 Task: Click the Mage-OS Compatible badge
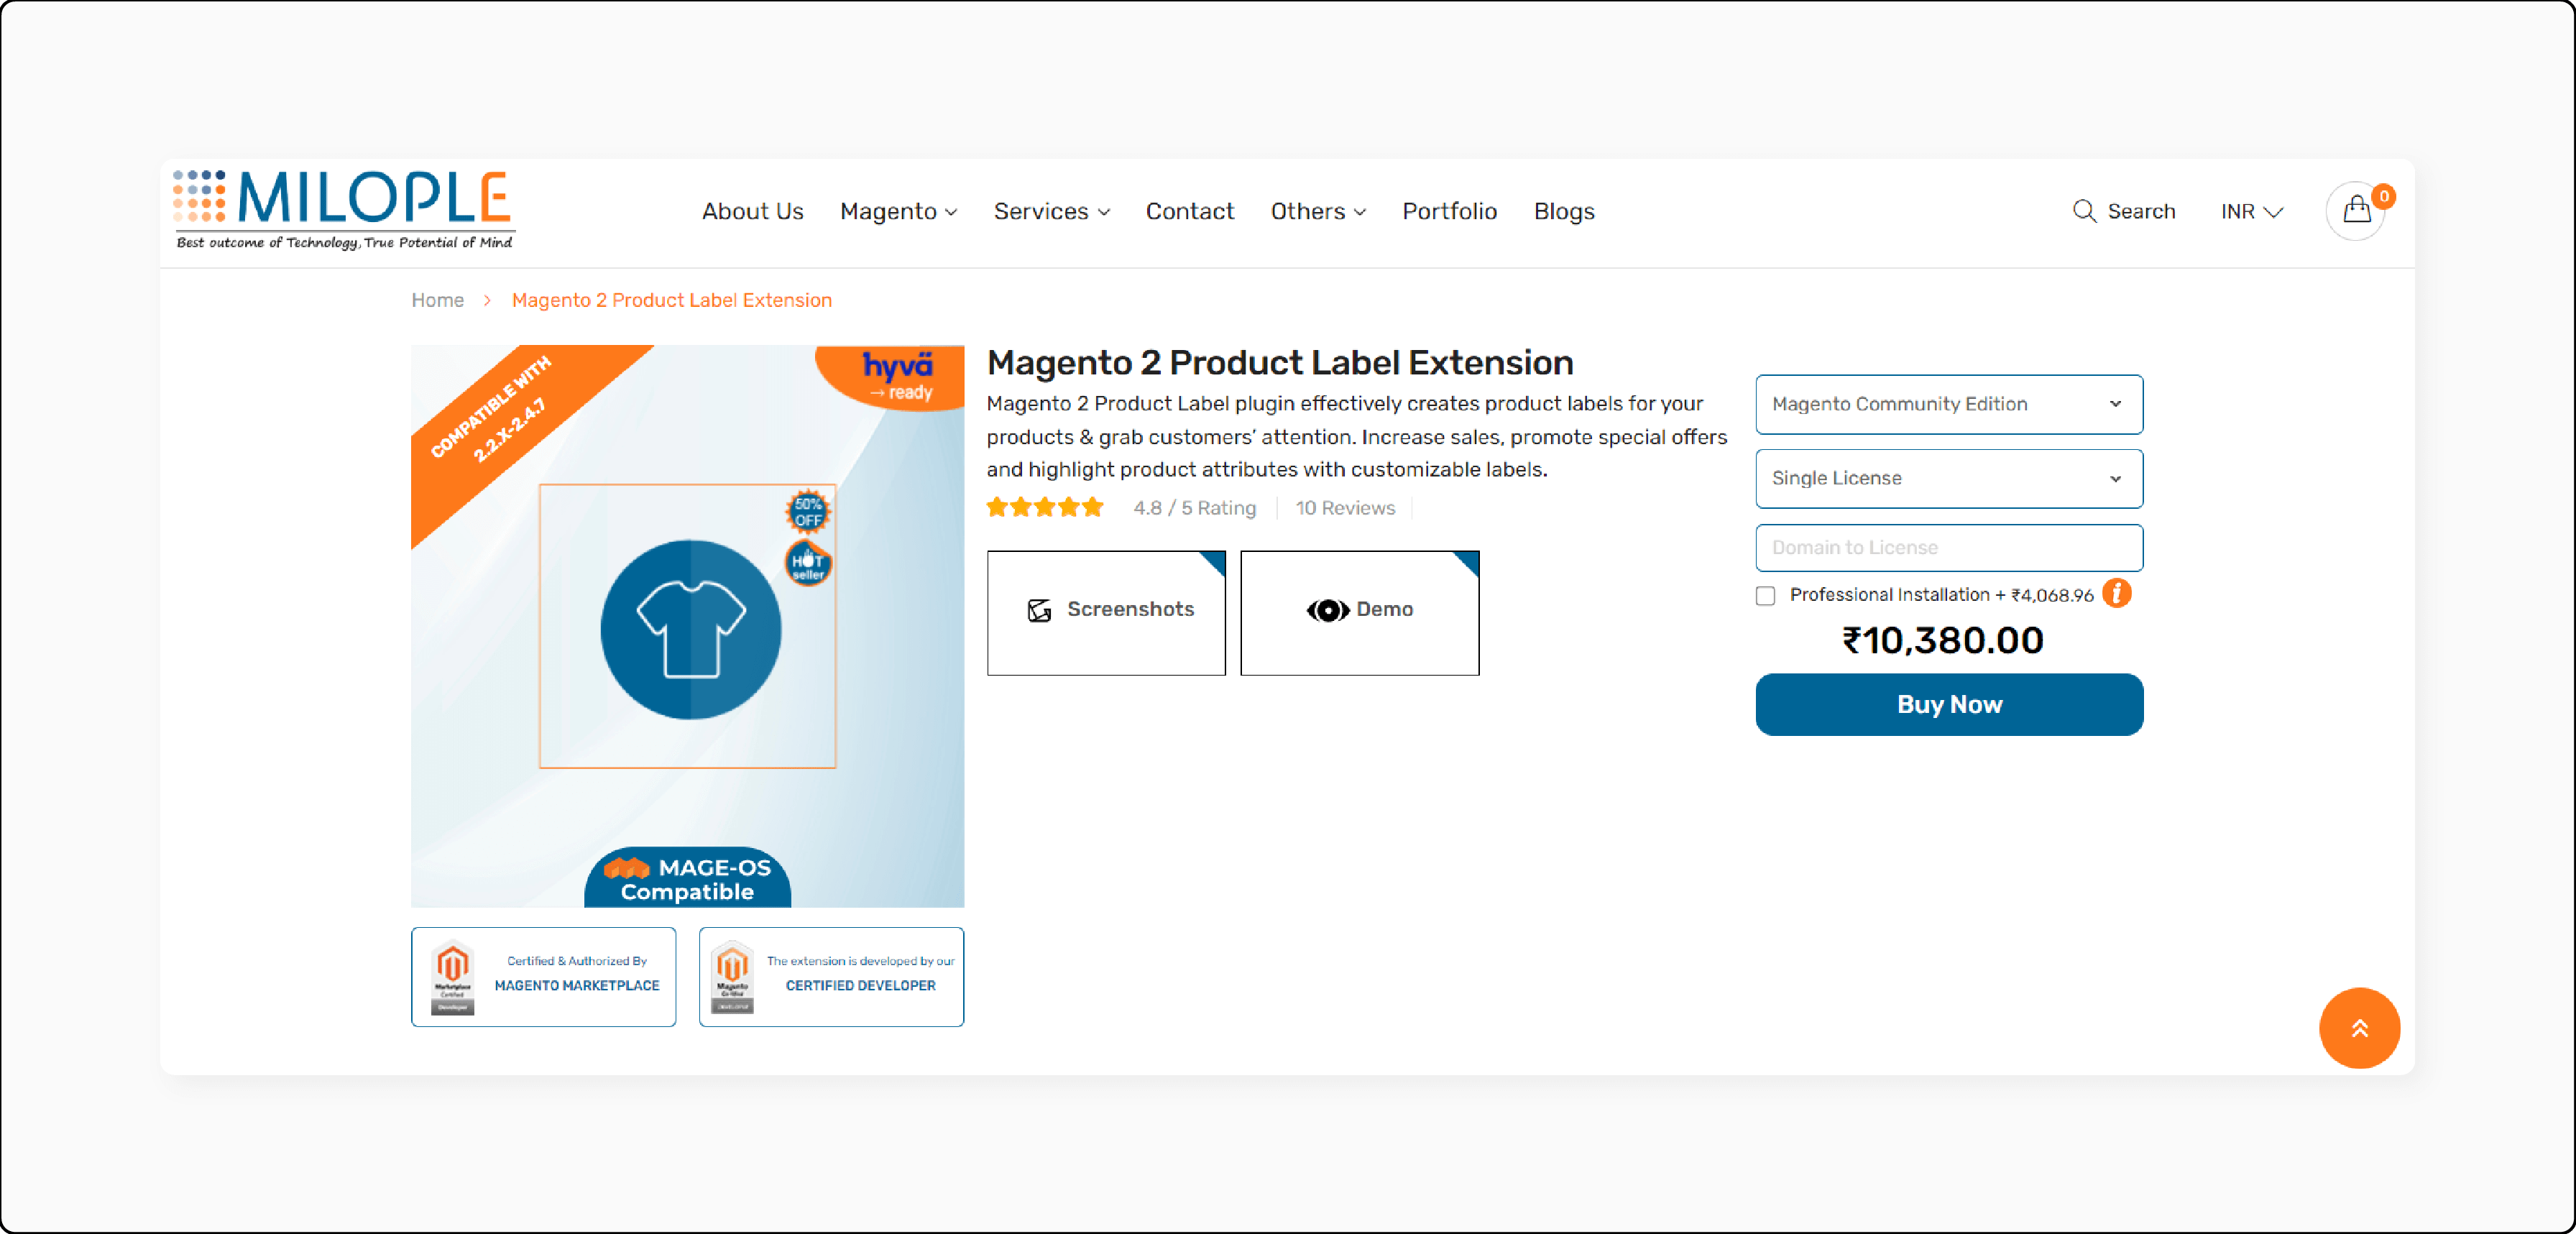click(x=688, y=878)
